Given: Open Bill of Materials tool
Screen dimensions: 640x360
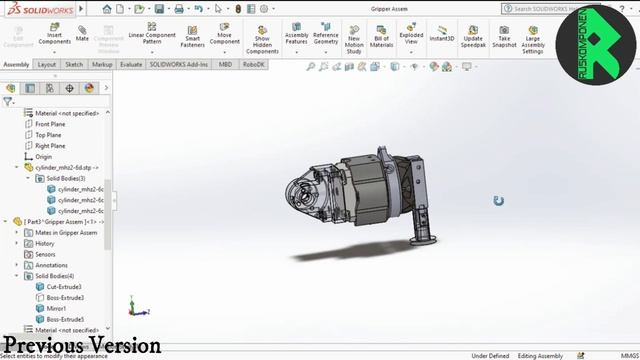Looking at the screenshot, I should tap(381, 37).
